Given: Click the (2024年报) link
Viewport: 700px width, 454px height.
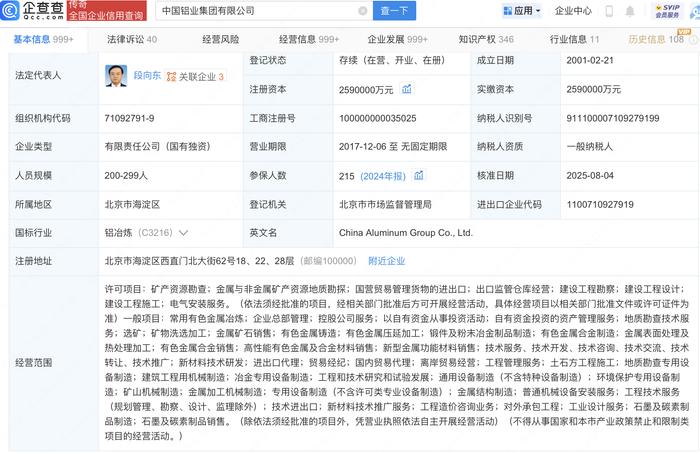Looking at the screenshot, I should coord(383,176).
